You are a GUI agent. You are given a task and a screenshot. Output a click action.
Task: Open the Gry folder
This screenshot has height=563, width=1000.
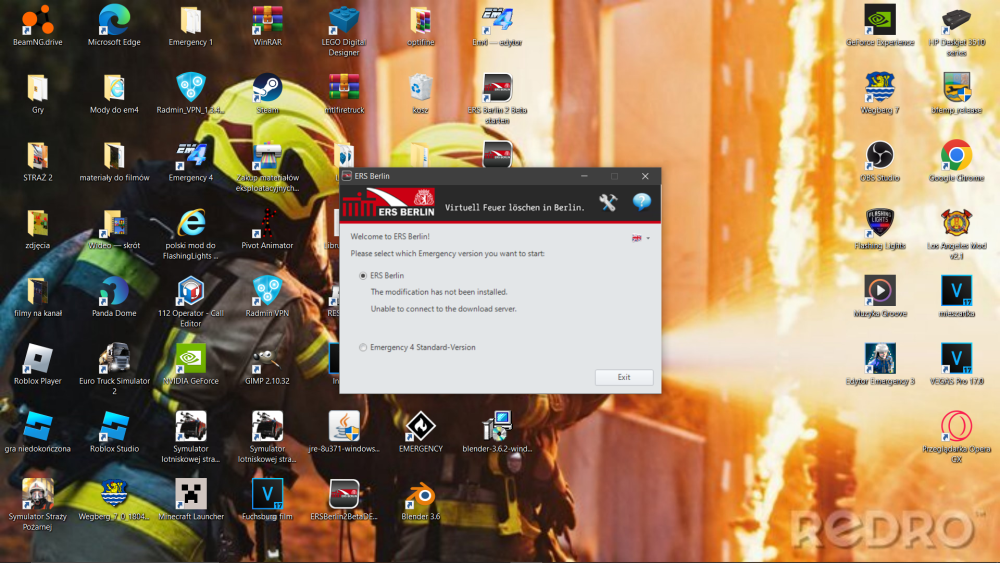click(38, 94)
